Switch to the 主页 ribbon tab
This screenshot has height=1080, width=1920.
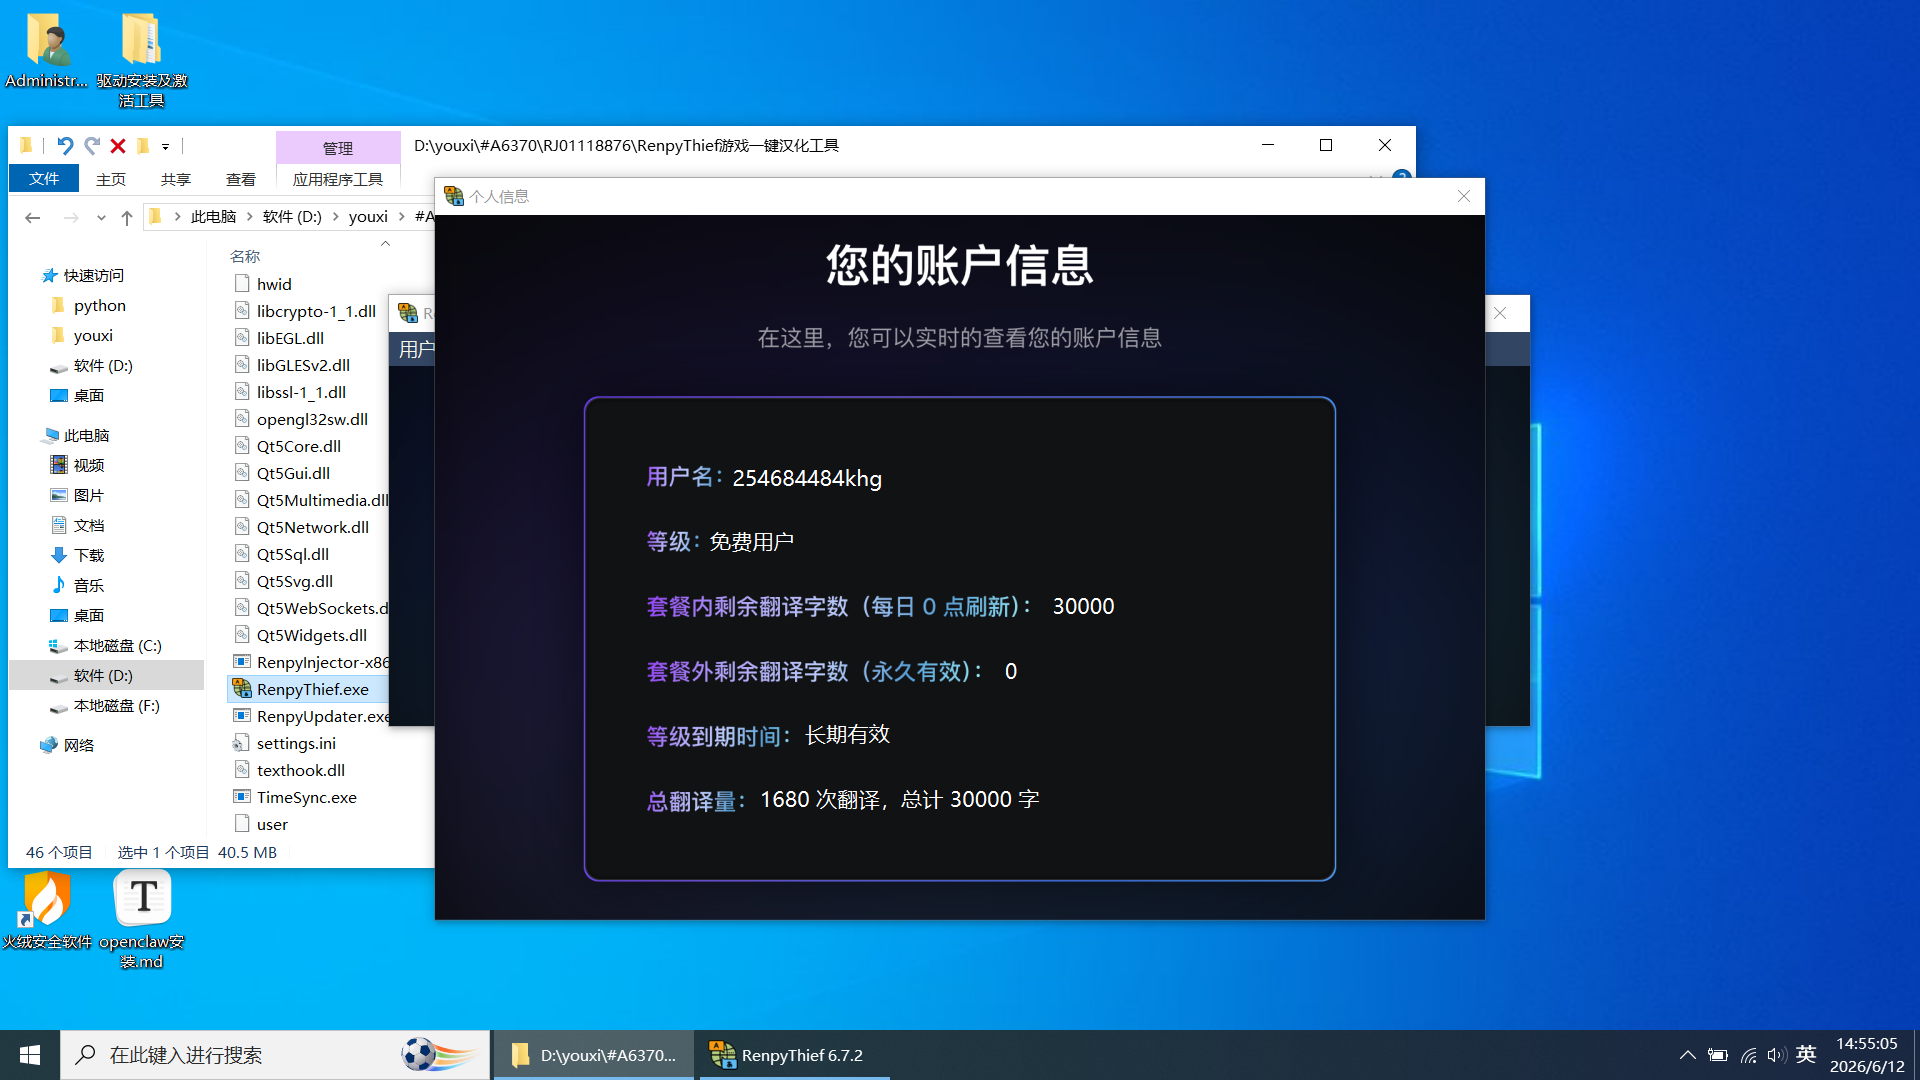click(x=111, y=179)
